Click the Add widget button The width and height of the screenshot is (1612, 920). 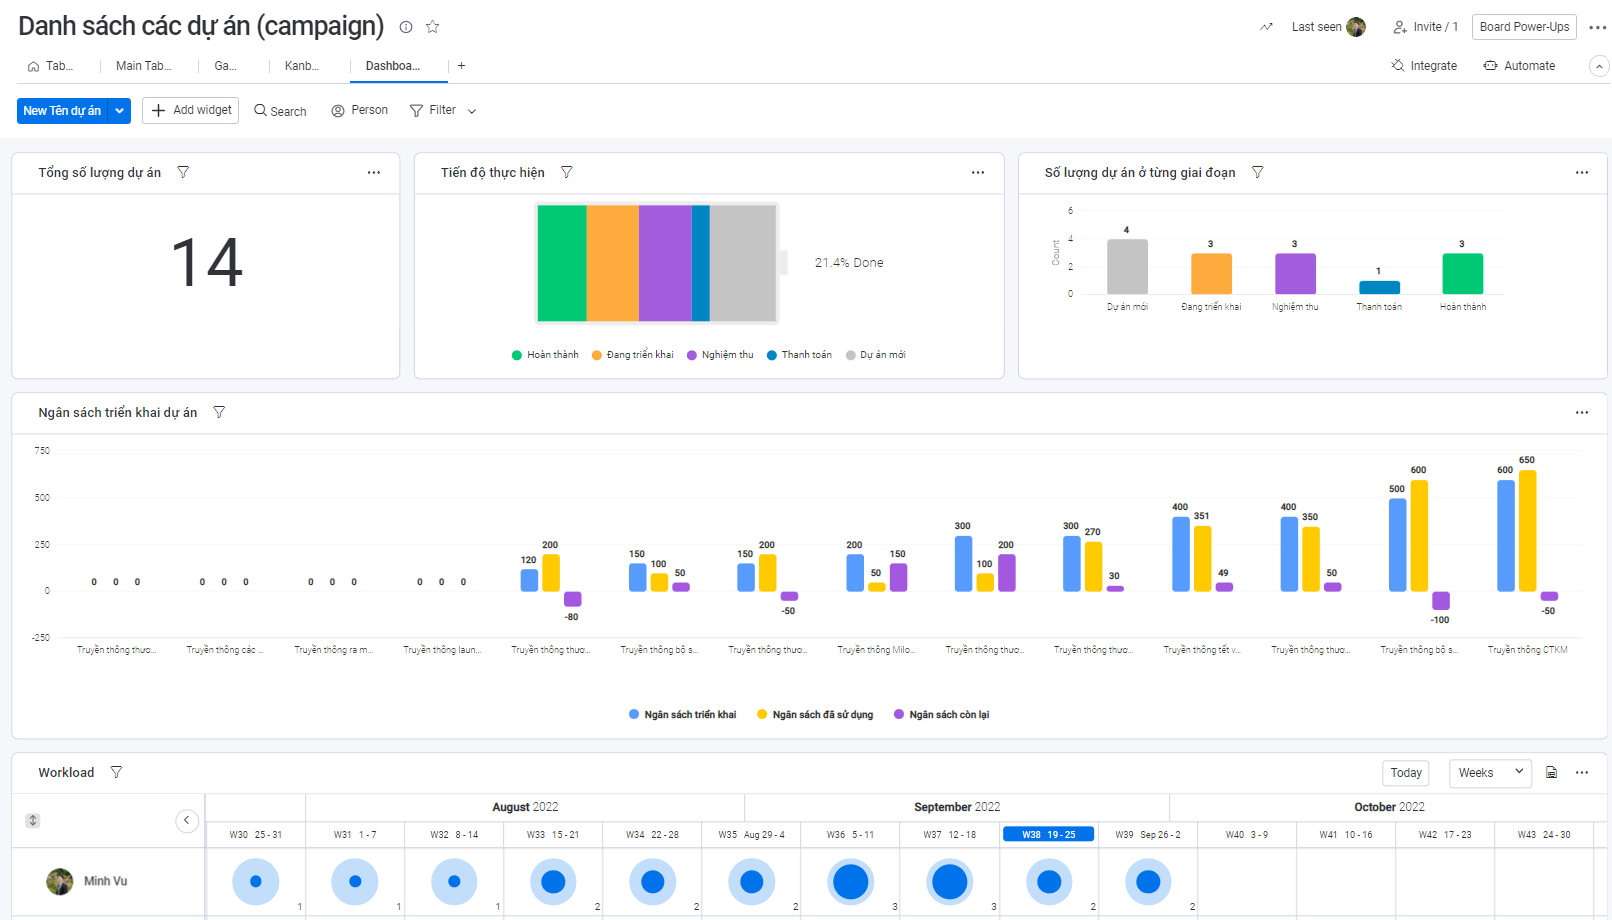point(191,110)
